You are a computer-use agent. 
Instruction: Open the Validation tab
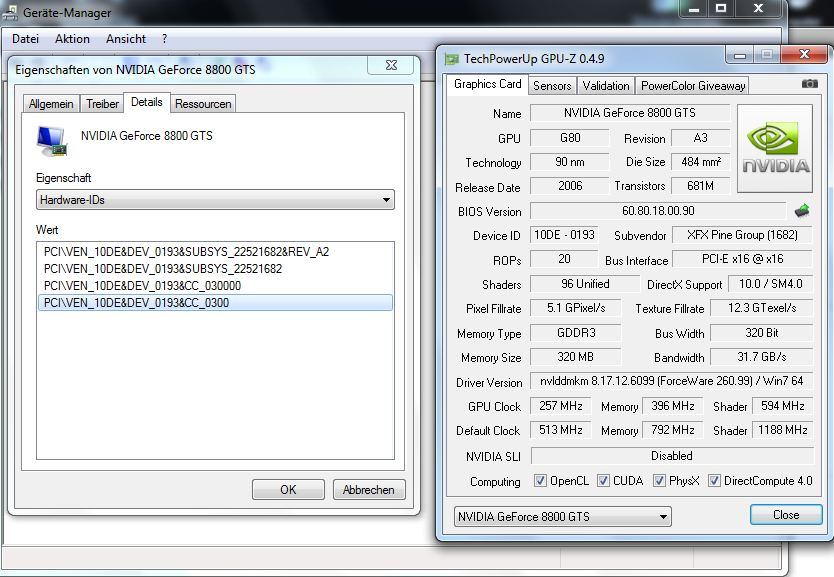coord(606,86)
